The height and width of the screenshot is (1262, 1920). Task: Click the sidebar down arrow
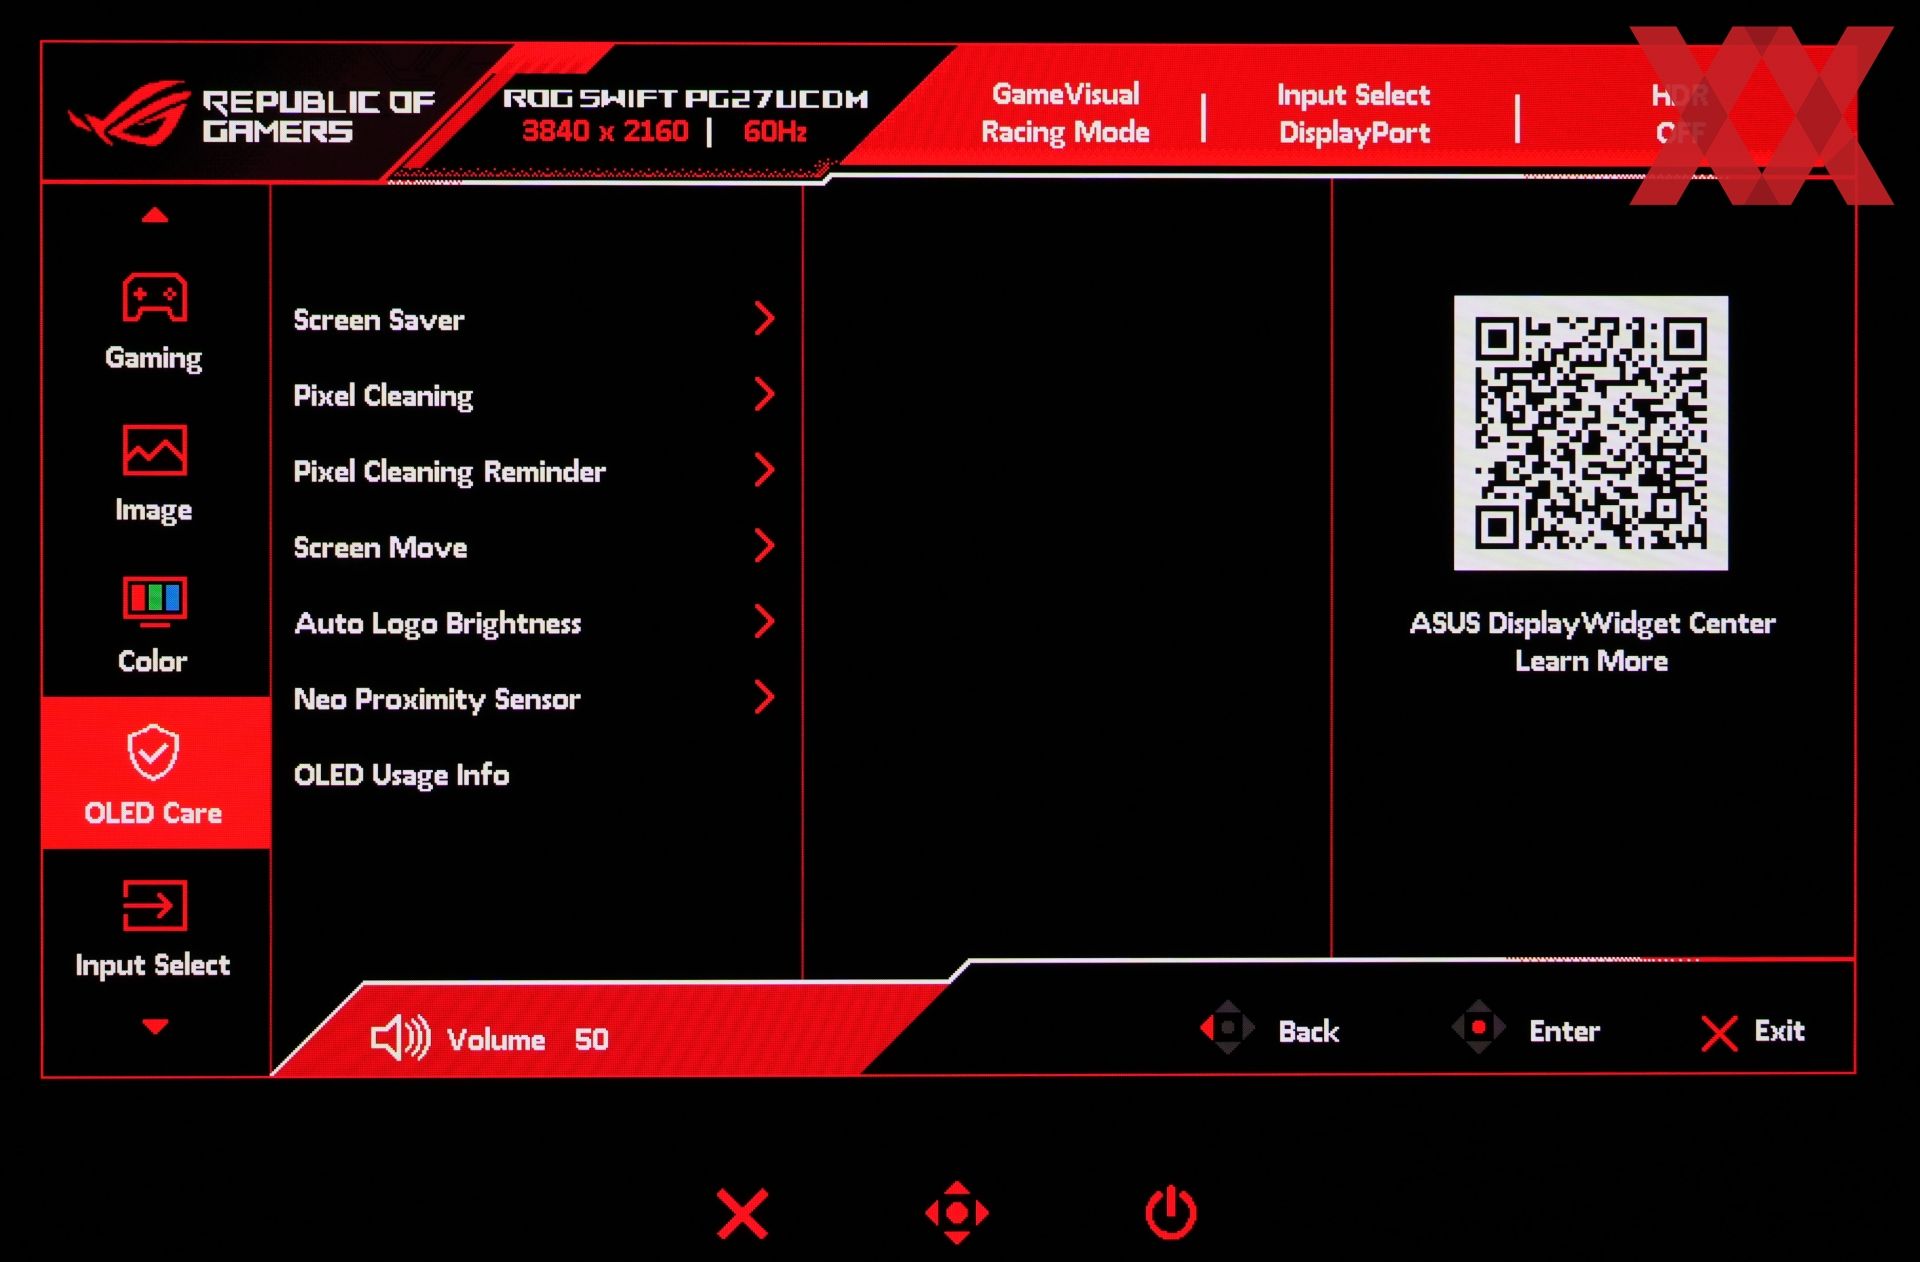[x=155, y=1026]
